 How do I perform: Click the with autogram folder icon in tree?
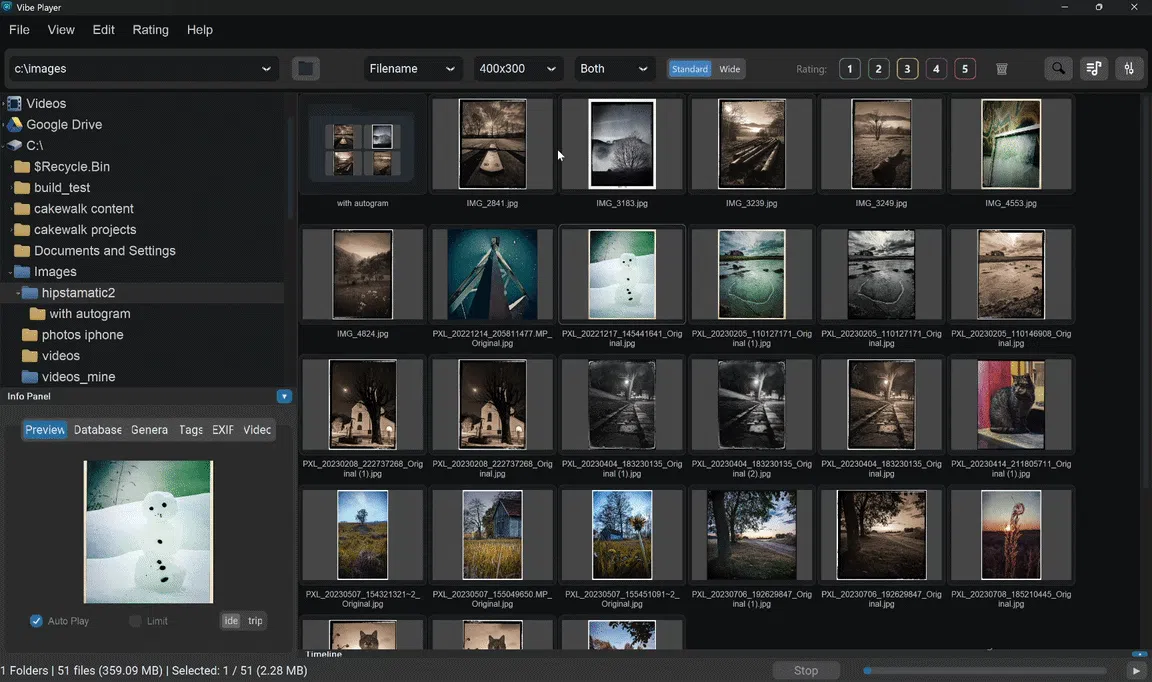coord(37,314)
